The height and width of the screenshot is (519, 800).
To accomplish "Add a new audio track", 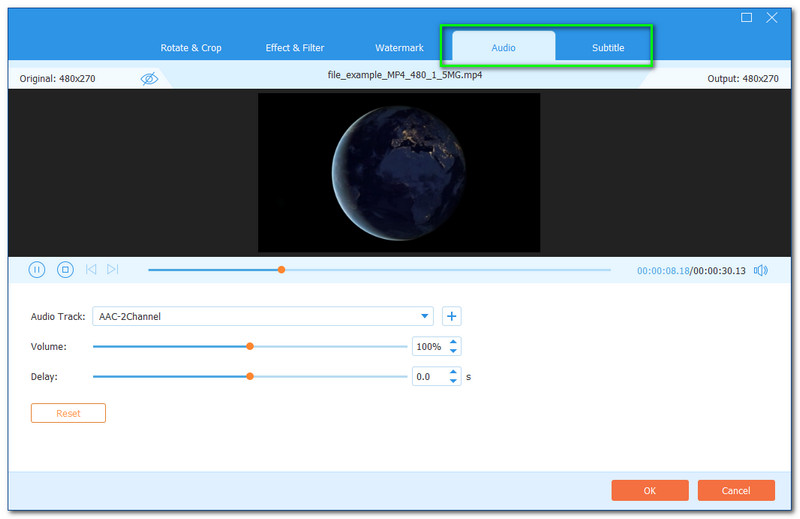I will pyautogui.click(x=452, y=316).
